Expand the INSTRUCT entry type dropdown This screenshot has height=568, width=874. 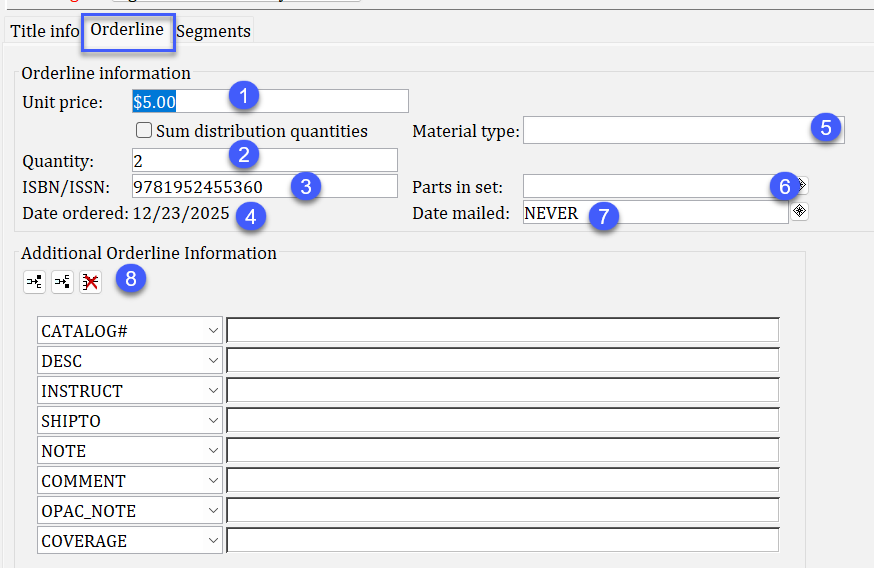214,391
